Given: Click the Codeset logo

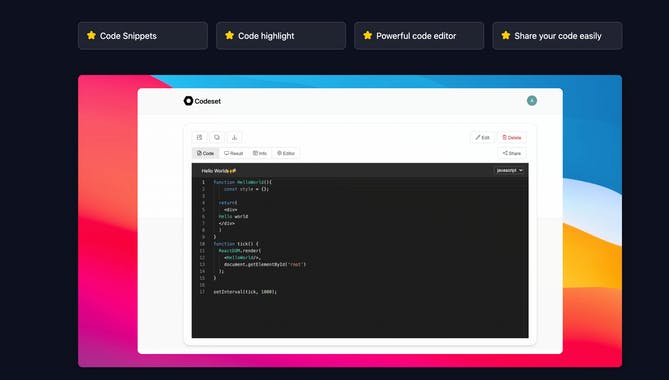Looking at the screenshot, I should click(x=202, y=101).
